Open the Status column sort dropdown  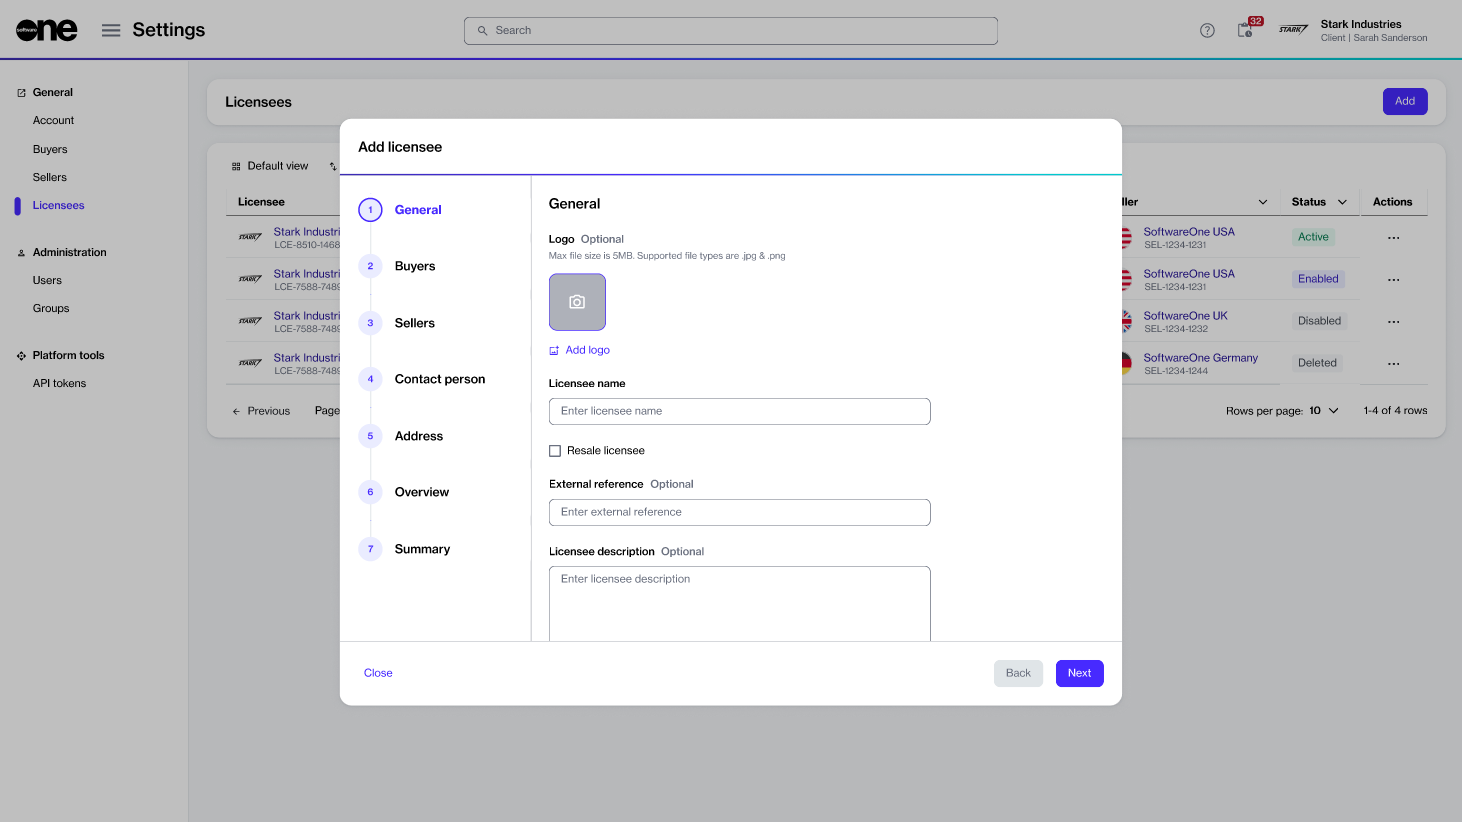click(x=1342, y=202)
